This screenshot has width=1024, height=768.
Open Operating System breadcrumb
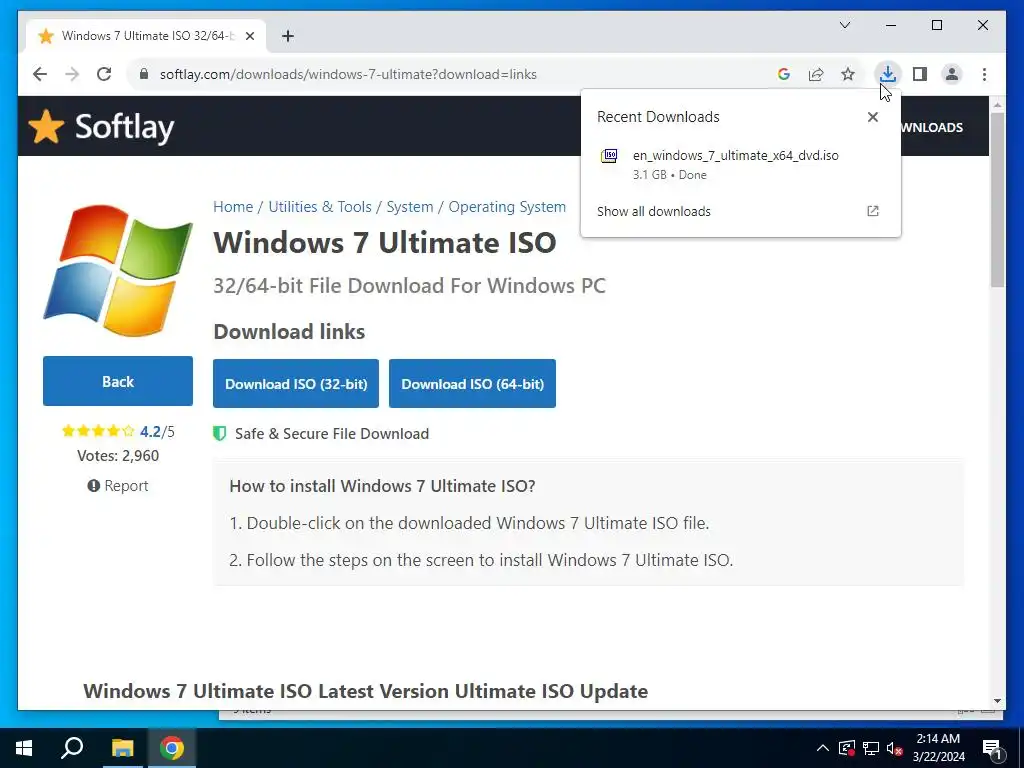[x=507, y=206]
